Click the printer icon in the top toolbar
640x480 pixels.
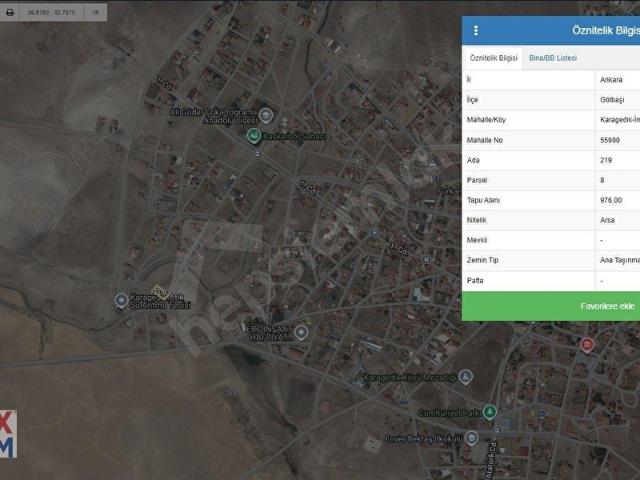(10, 13)
